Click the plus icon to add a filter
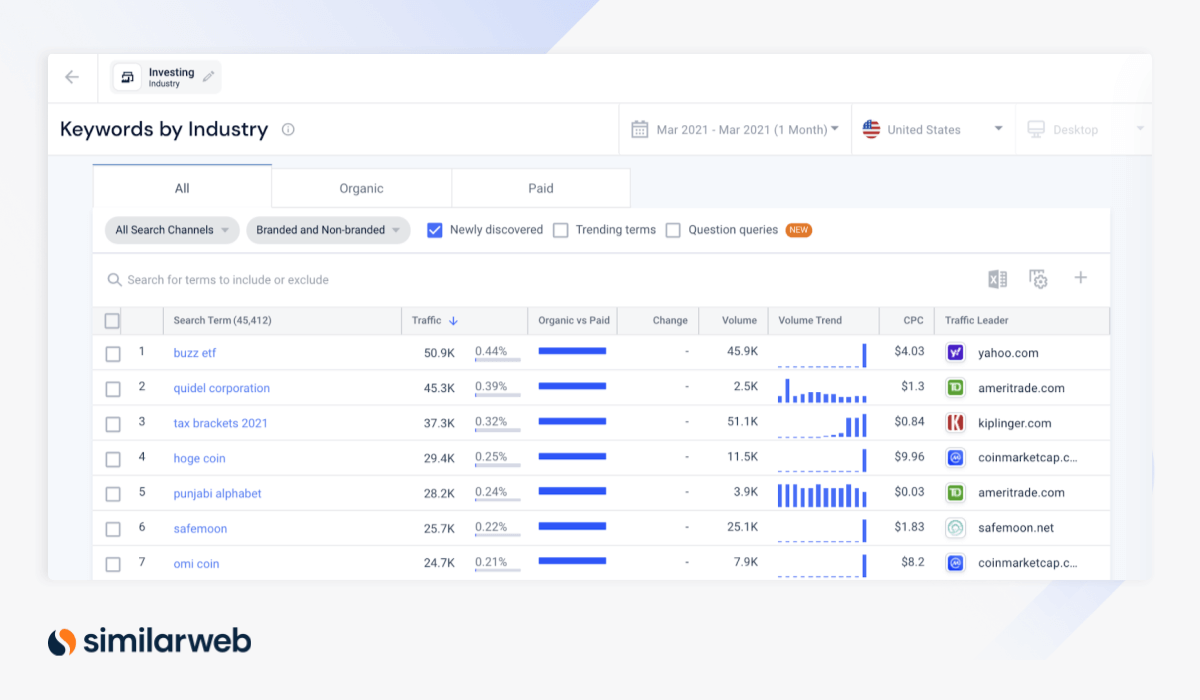This screenshot has width=1200, height=700. (x=1080, y=278)
